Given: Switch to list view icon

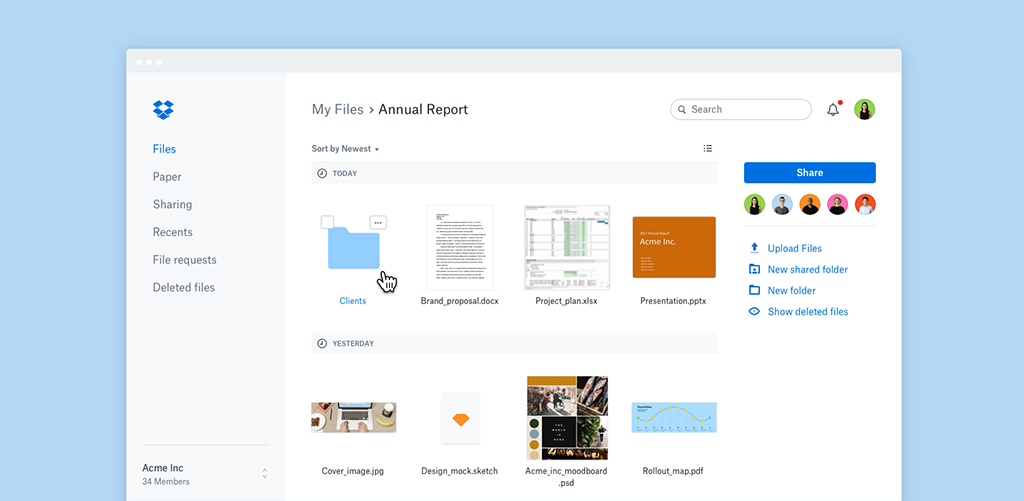Looking at the screenshot, I should (708, 149).
